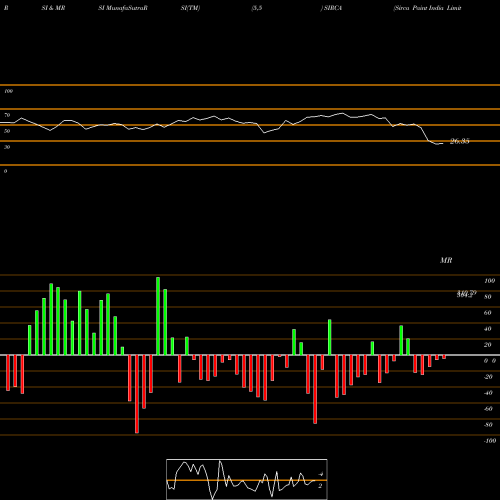Click the ') SIRCA' ticker label
The height and width of the screenshot is (500, 500).
(x=331, y=8)
